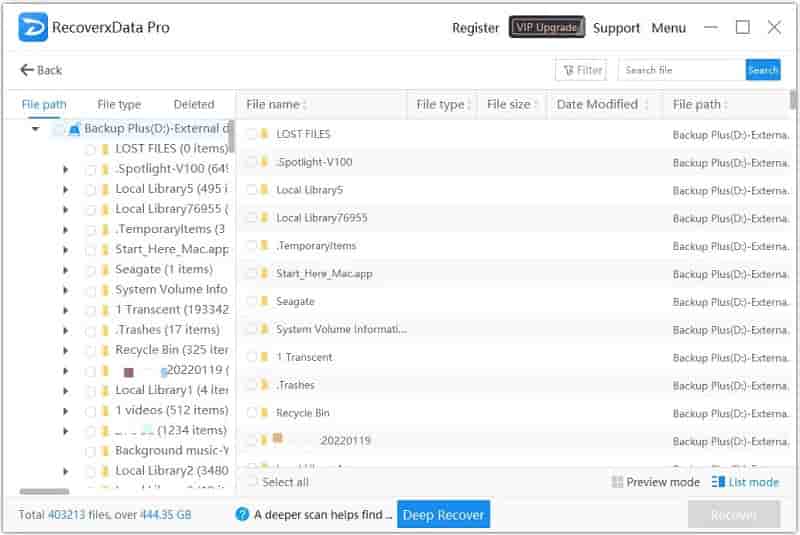This screenshot has width=800, height=535.
Task: Collapse the Backup Plus(D:) tree root
Action: pos(35,129)
